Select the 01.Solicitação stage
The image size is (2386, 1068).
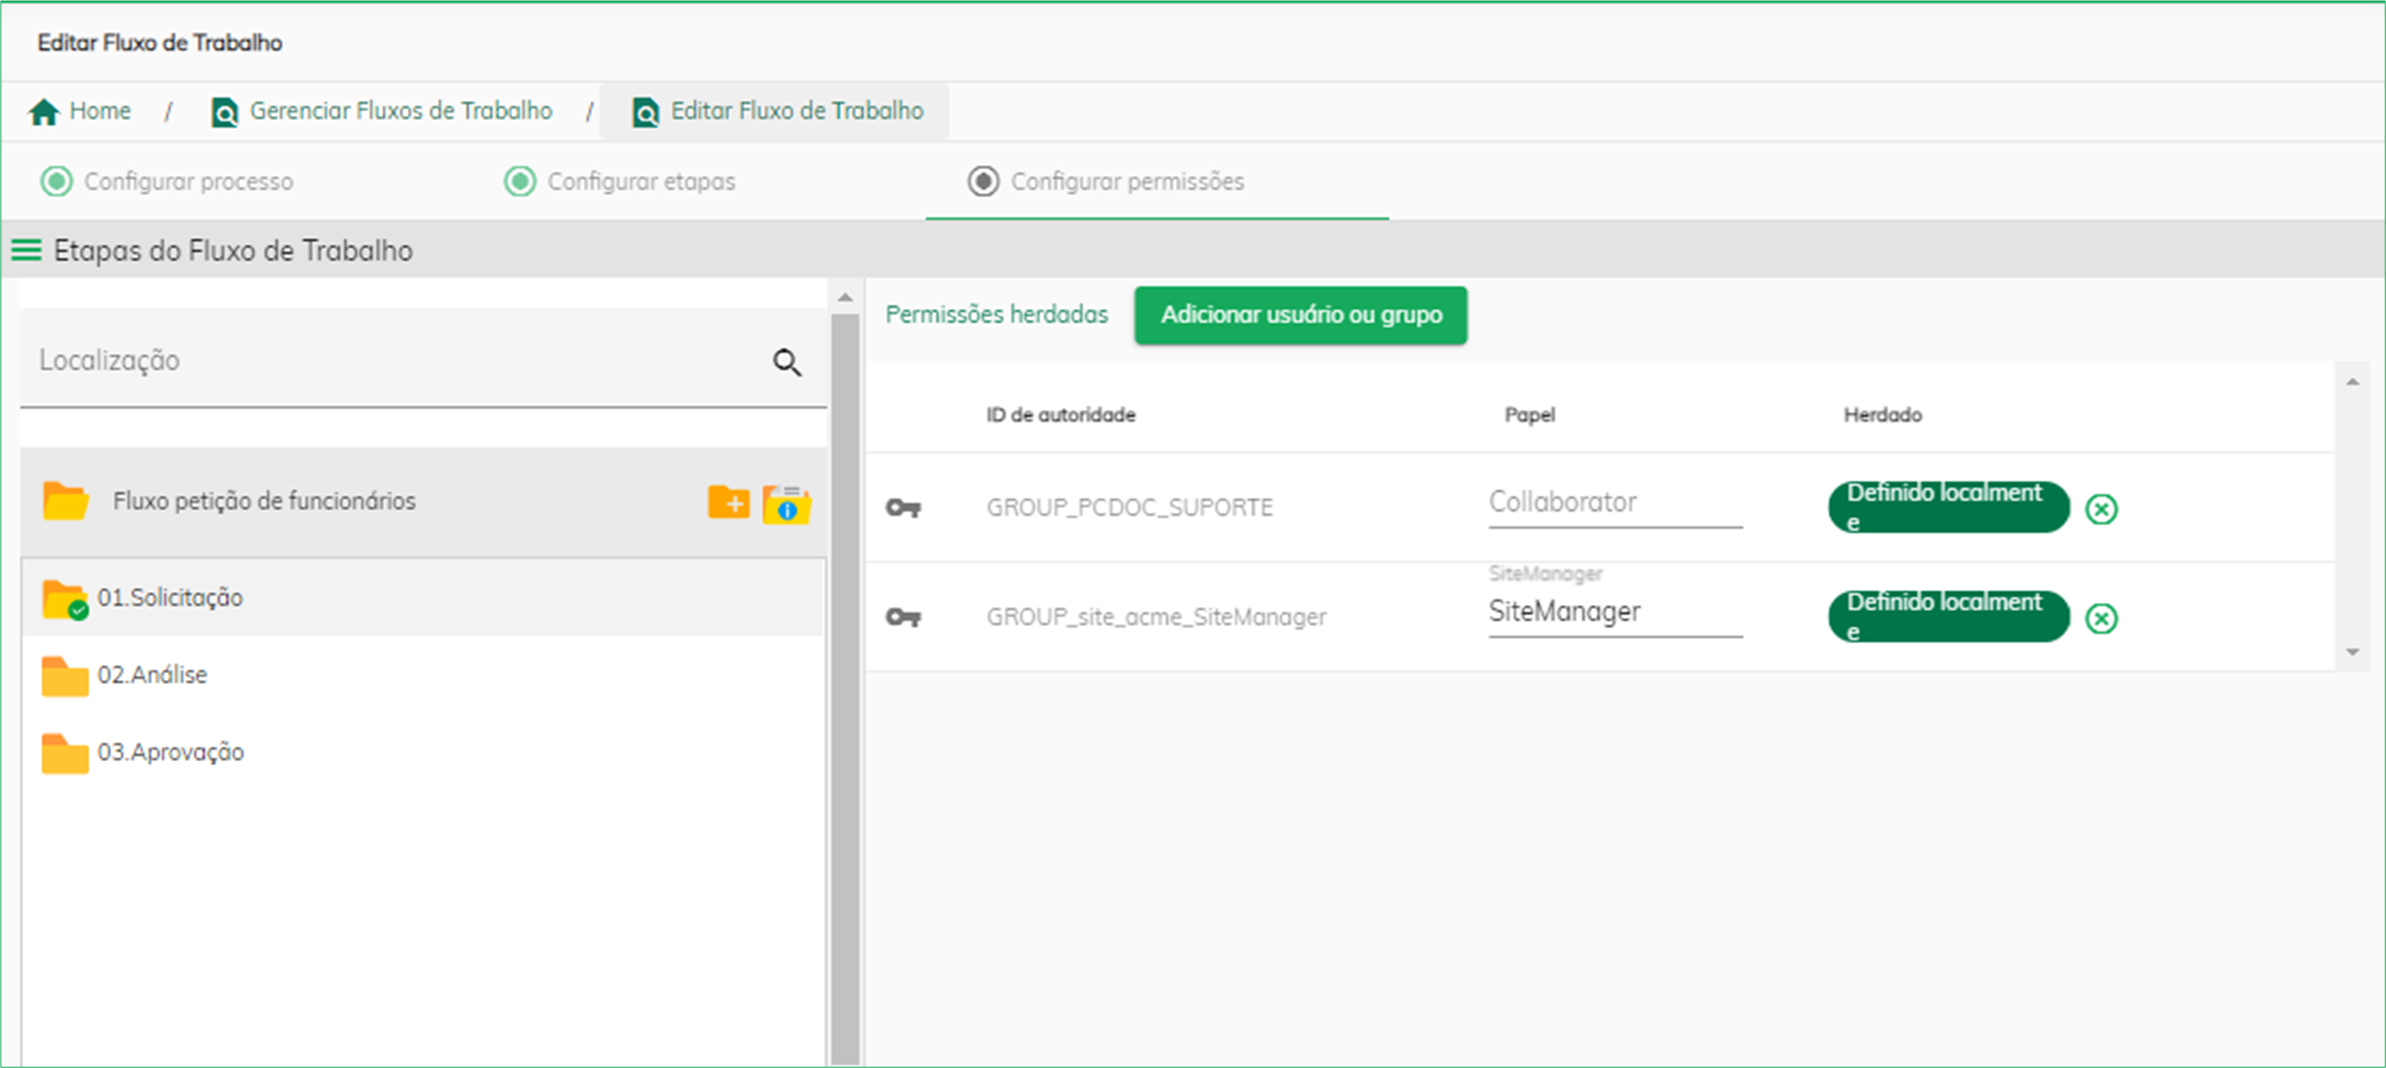tap(423, 598)
